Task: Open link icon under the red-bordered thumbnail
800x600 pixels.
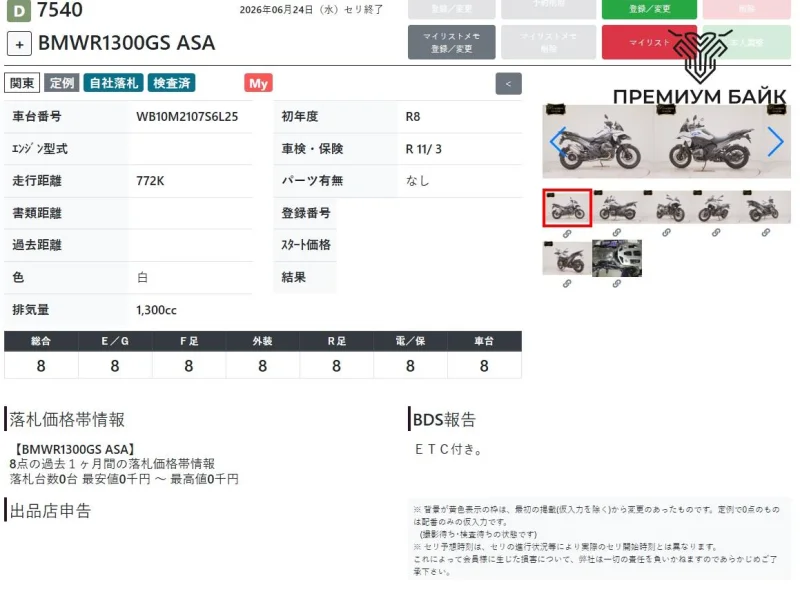Action: tap(567, 234)
